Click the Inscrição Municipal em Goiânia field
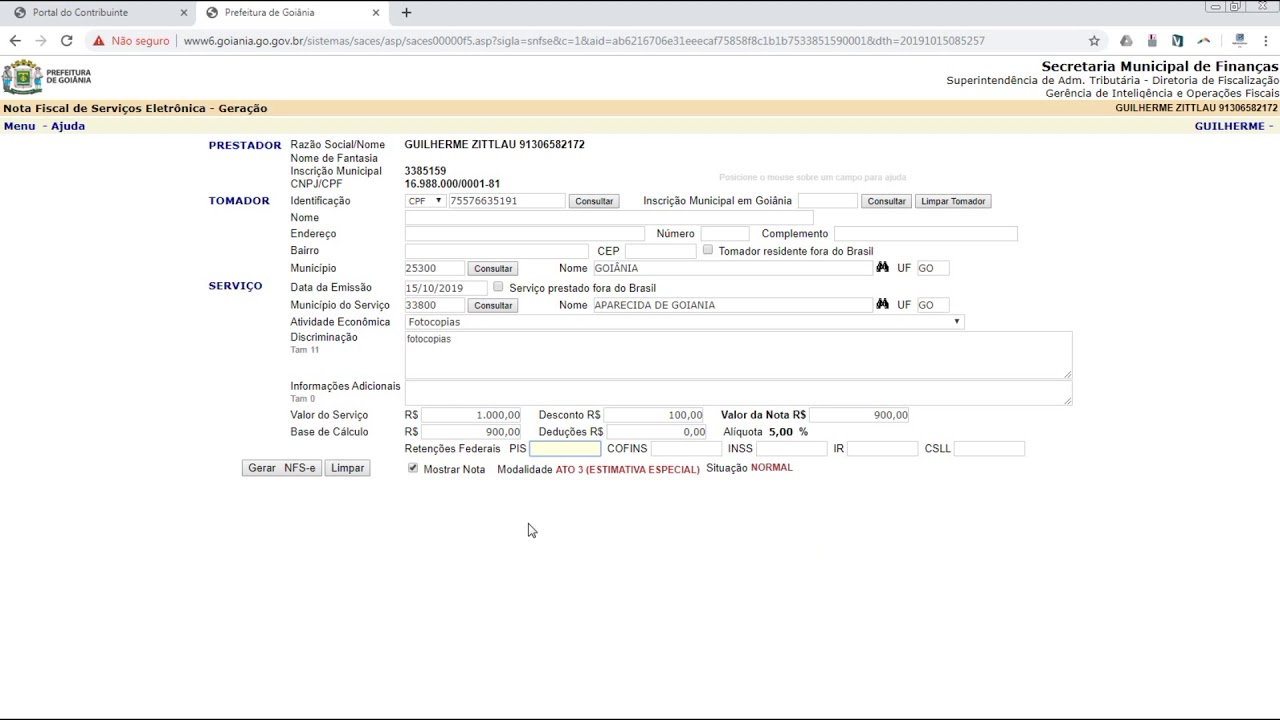1280x720 pixels. [828, 201]
